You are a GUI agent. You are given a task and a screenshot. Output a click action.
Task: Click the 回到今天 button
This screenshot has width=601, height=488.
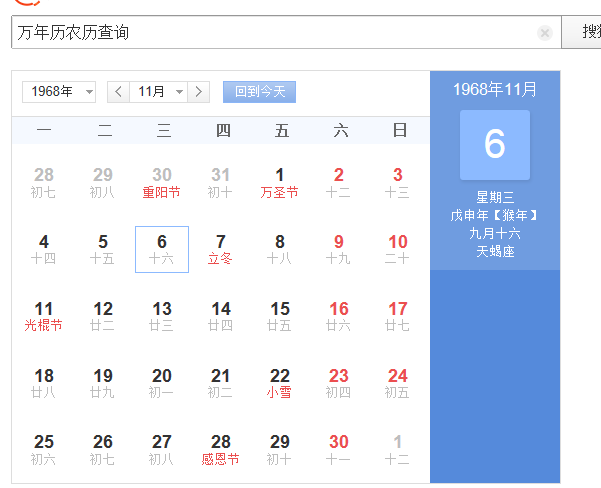pos(259,92)
